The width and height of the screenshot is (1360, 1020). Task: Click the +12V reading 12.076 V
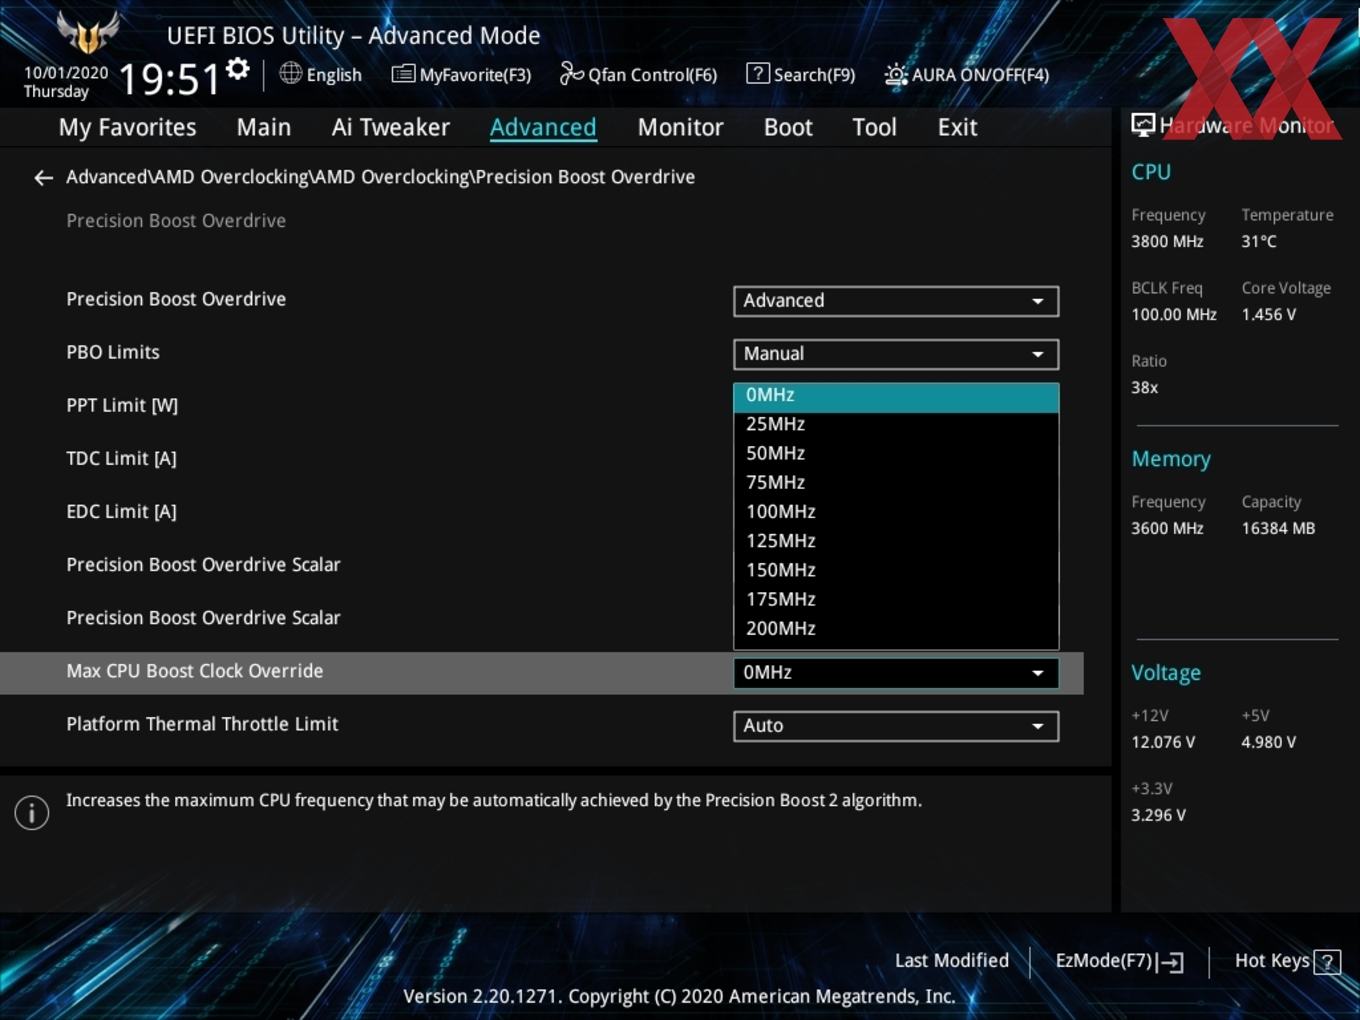(1163, 743)
